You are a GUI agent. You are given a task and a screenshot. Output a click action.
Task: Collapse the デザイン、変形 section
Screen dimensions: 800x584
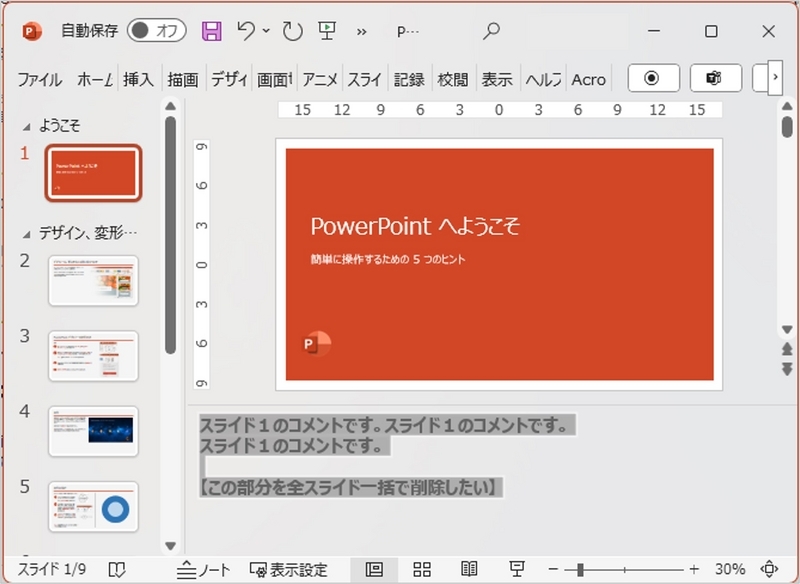pos(27,234)
